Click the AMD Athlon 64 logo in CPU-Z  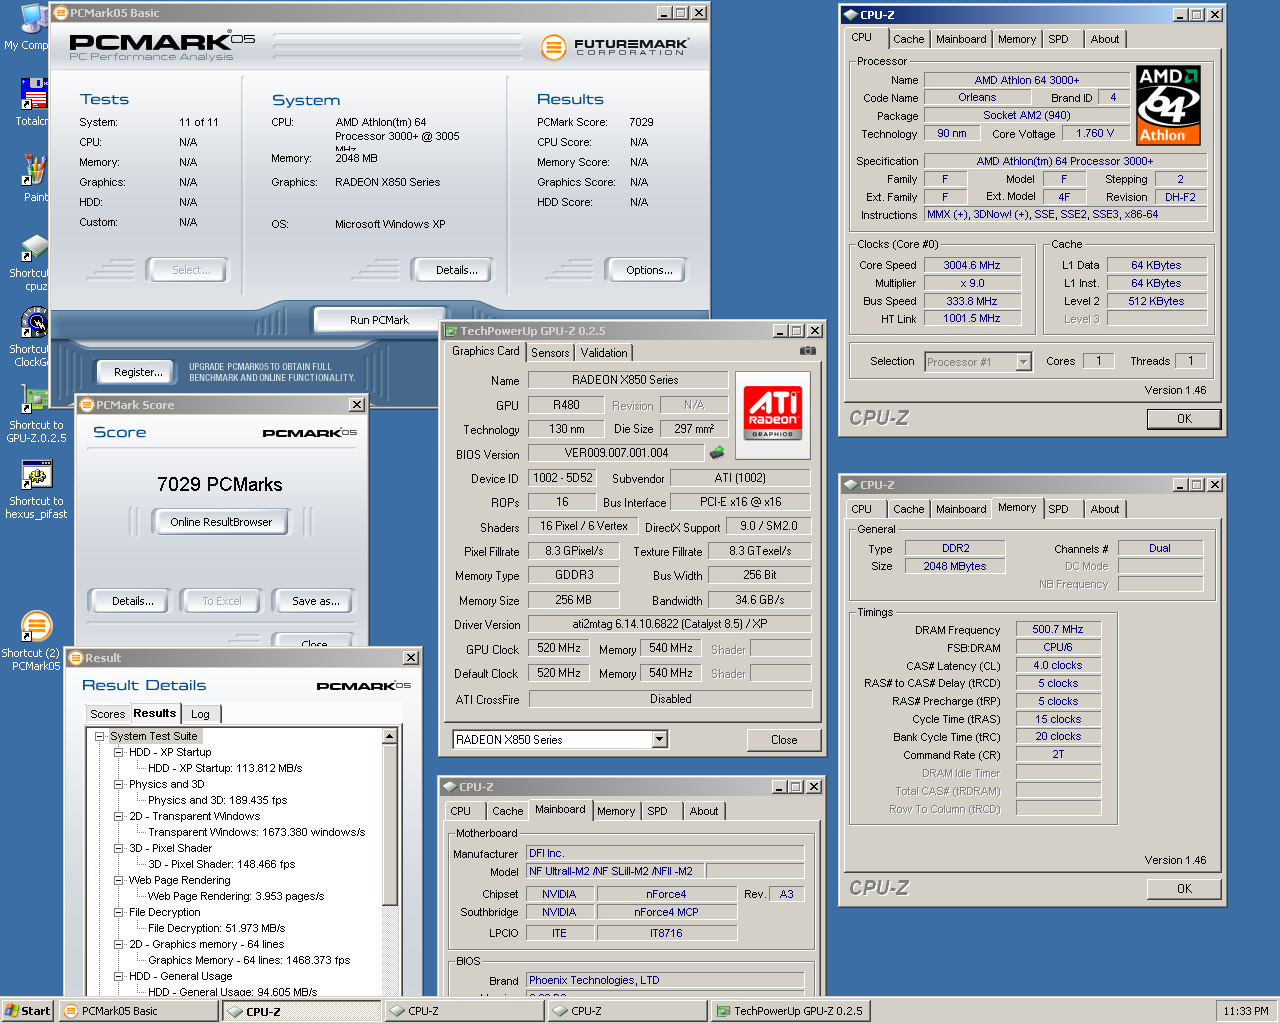(x=1169, y=106)
